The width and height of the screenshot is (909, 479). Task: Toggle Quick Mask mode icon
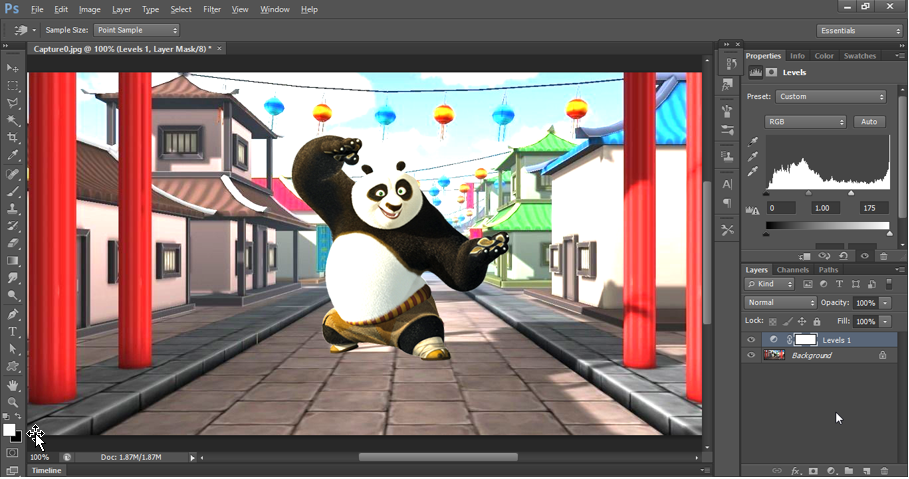pos(12,453)
